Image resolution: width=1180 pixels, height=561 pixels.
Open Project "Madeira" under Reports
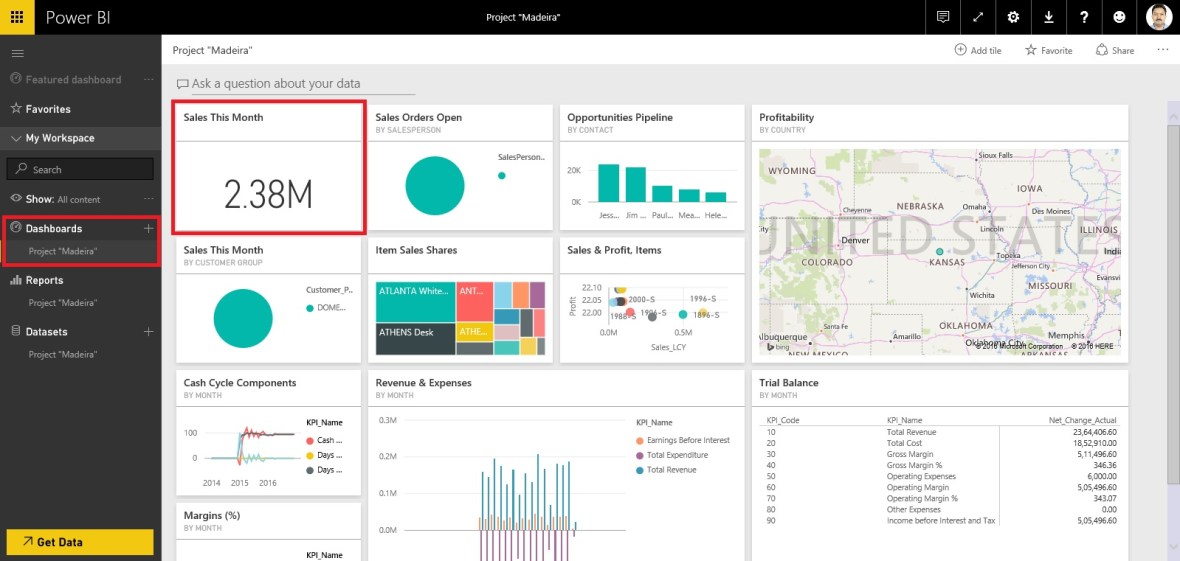tap(63, 303)
